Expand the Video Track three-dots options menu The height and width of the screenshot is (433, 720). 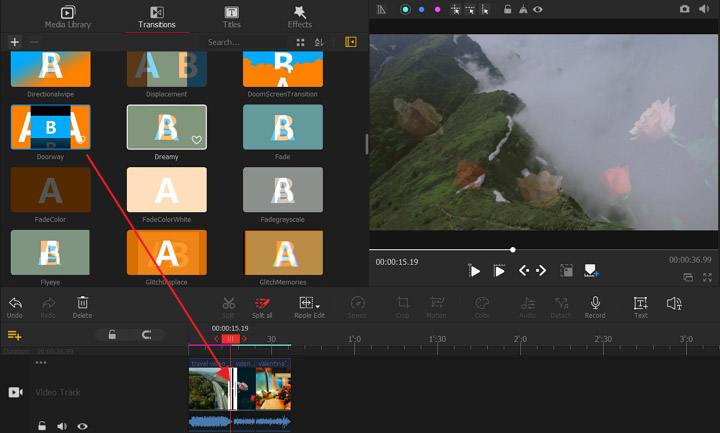tap(41, 363)
